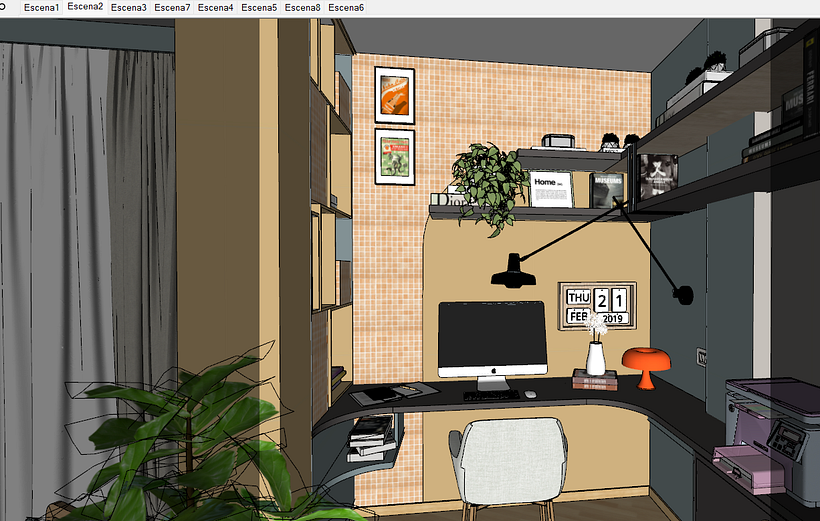The height and width of the screenshot is (521, 820).
Task: Open the Escena6 scene tab
Action: 346,7
